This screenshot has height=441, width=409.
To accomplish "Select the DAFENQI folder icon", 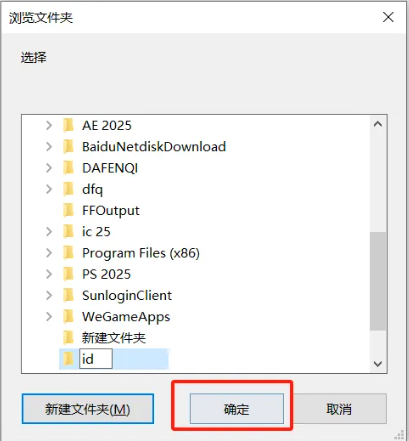I will [x=69, y=168].
